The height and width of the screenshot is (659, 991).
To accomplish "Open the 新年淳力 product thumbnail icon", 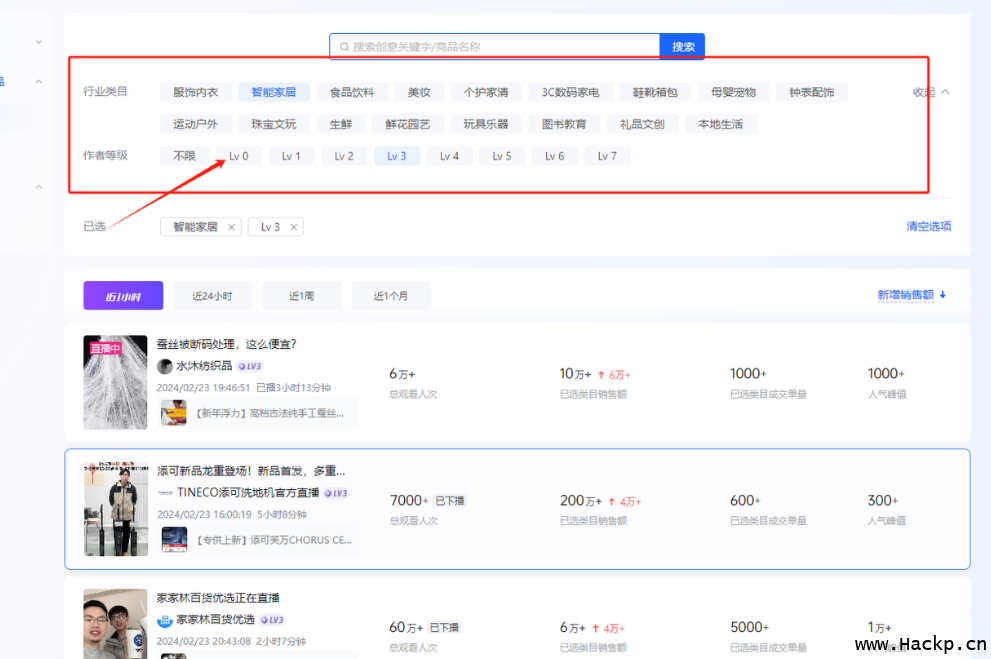I will (174, 412).
